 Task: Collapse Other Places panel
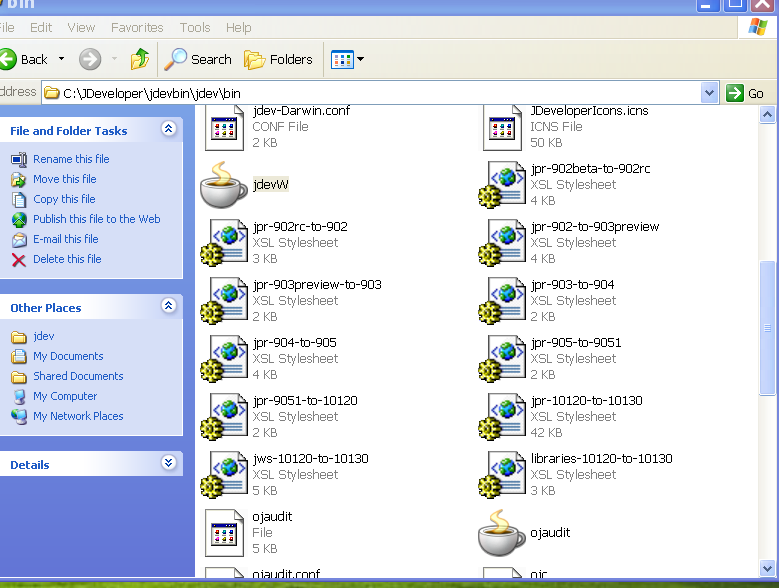click(168, 306)
